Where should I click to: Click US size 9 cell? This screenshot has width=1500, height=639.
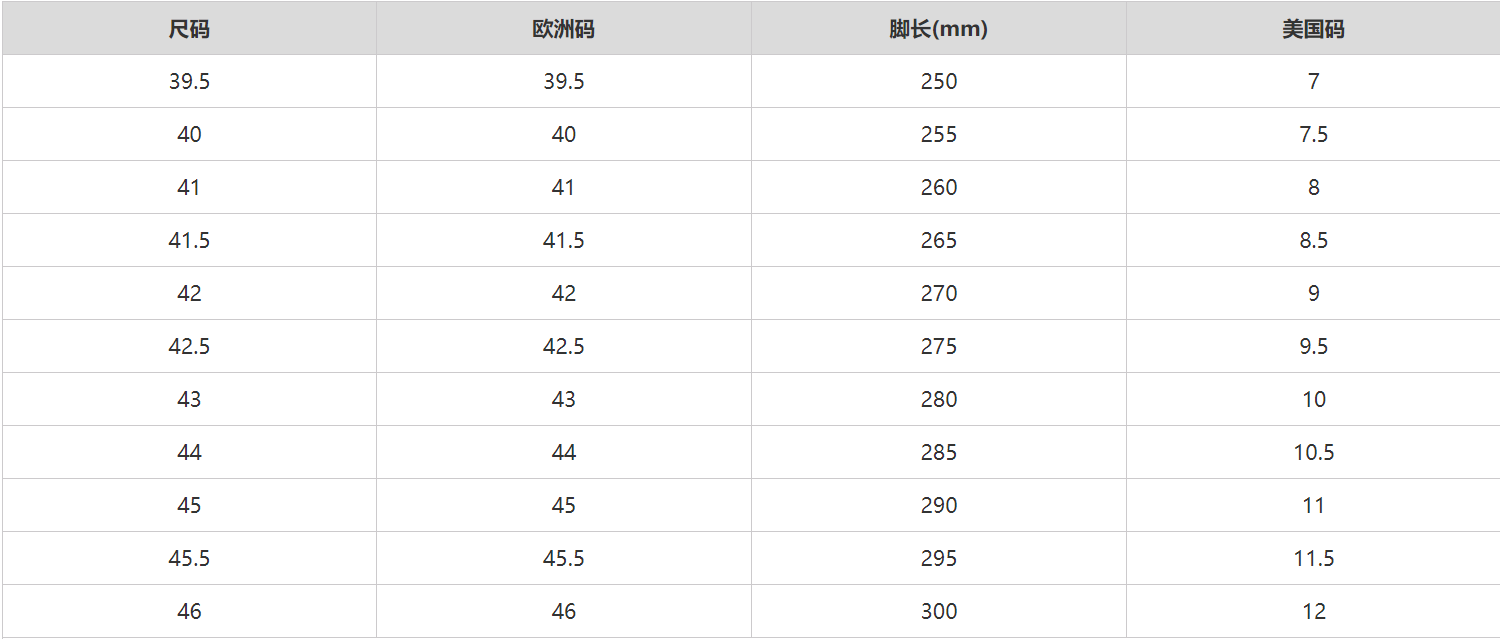click(x=1313, y=294)
